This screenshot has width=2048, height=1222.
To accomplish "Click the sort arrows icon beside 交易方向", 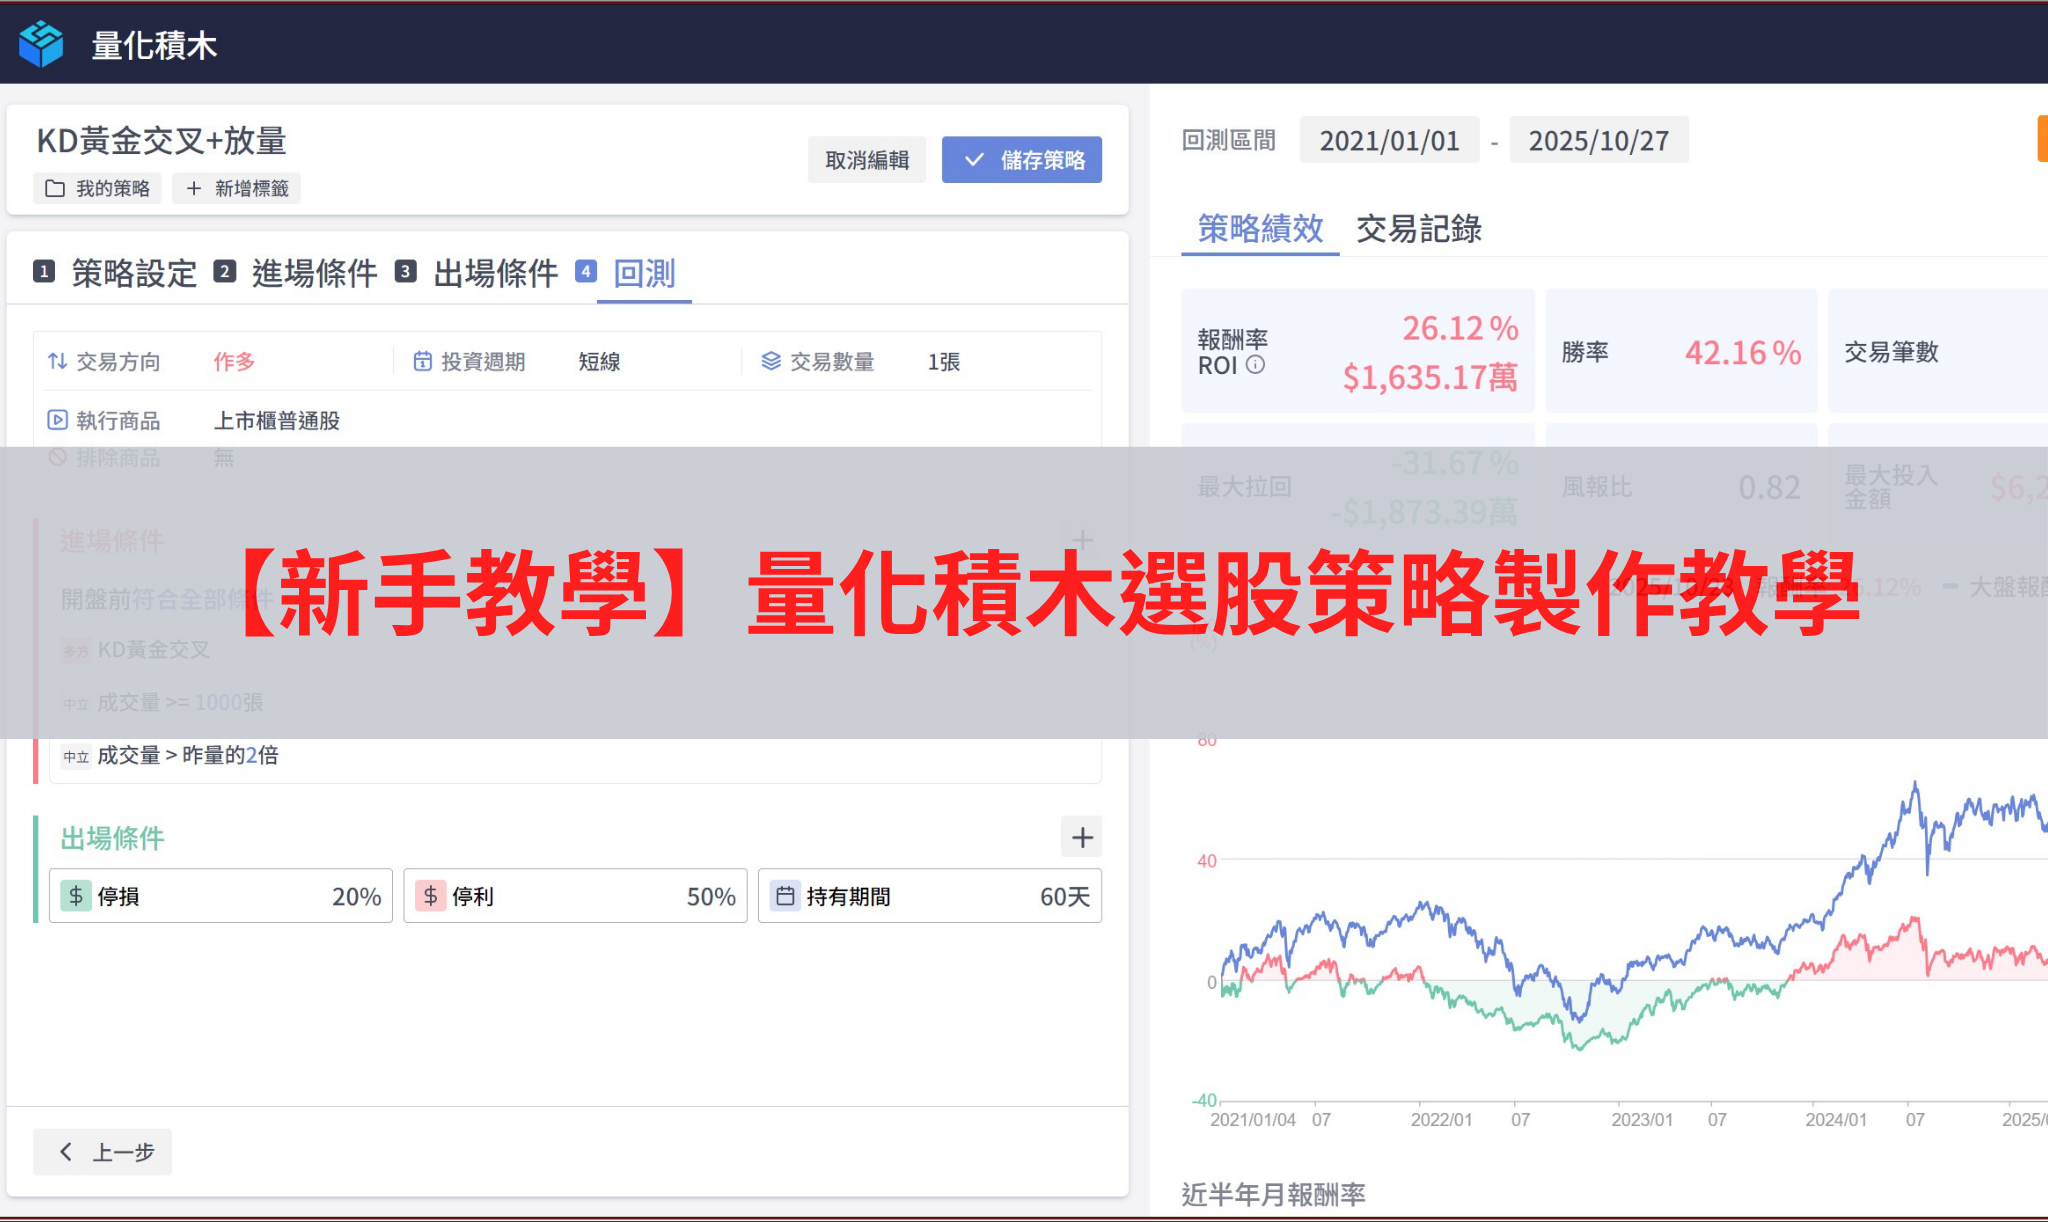I will coord(56,362).
